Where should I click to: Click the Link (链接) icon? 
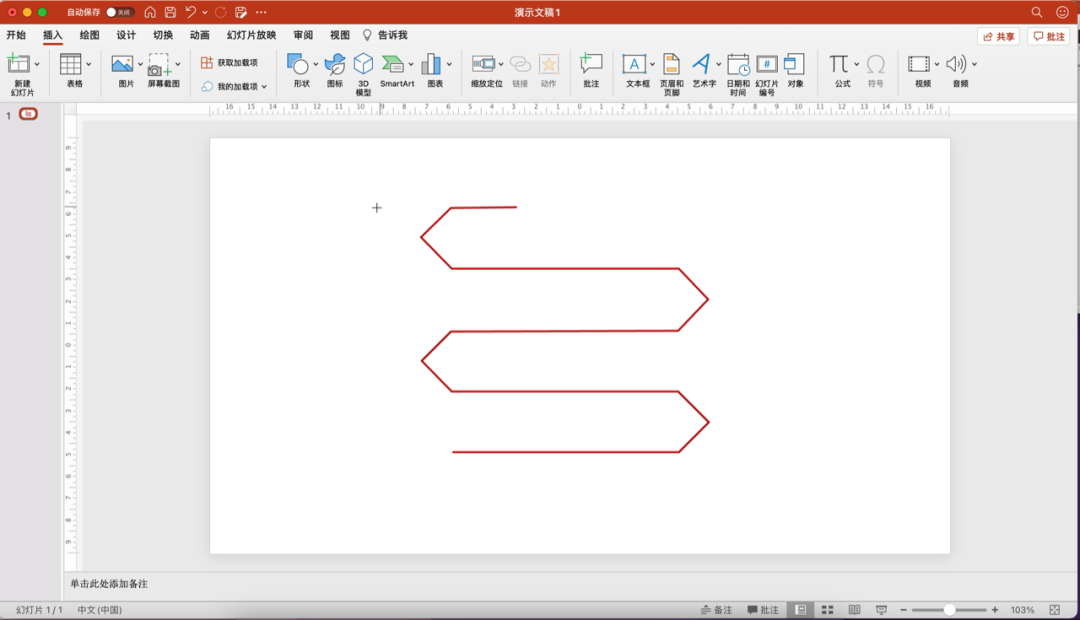pyautogui.click(x=520, y=65)
